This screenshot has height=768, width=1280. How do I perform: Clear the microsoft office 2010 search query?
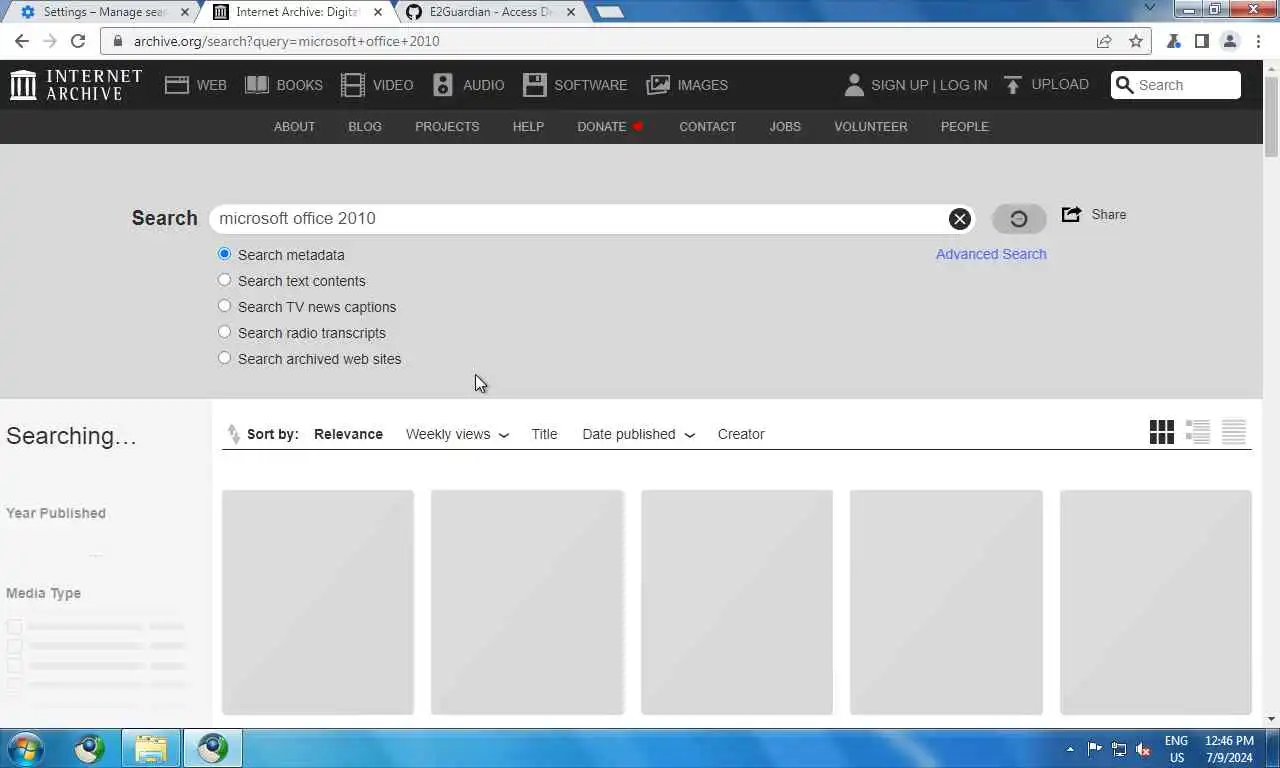(x=959, y=219)
